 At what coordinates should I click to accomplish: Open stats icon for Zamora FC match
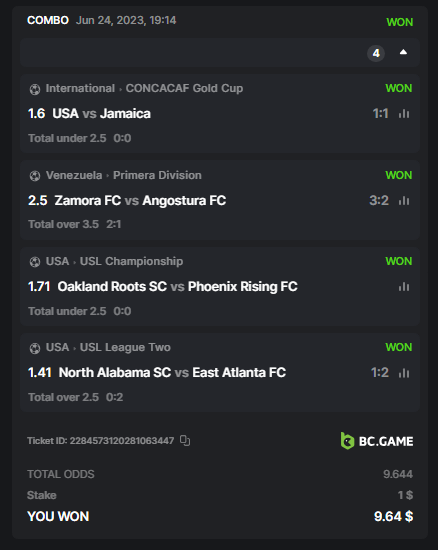pyautogui.click(x=404, y=200)
